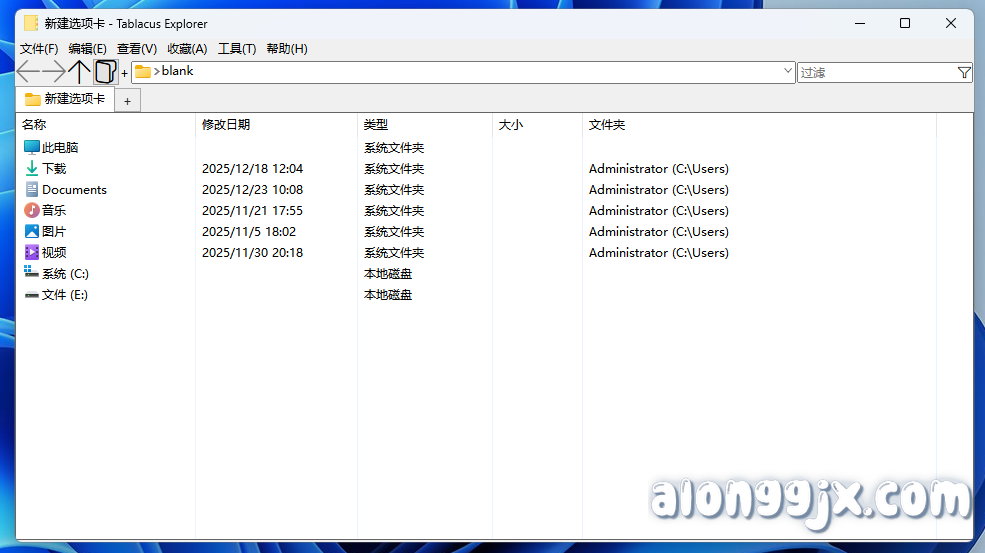Sort by 大小 column header
The width and height of the screenshot is (985, 553).
coord(537,124)
